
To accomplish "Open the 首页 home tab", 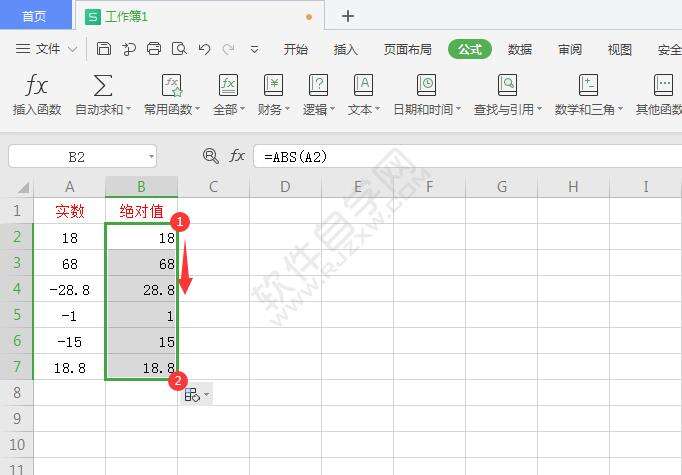I will tap(35, 16).
